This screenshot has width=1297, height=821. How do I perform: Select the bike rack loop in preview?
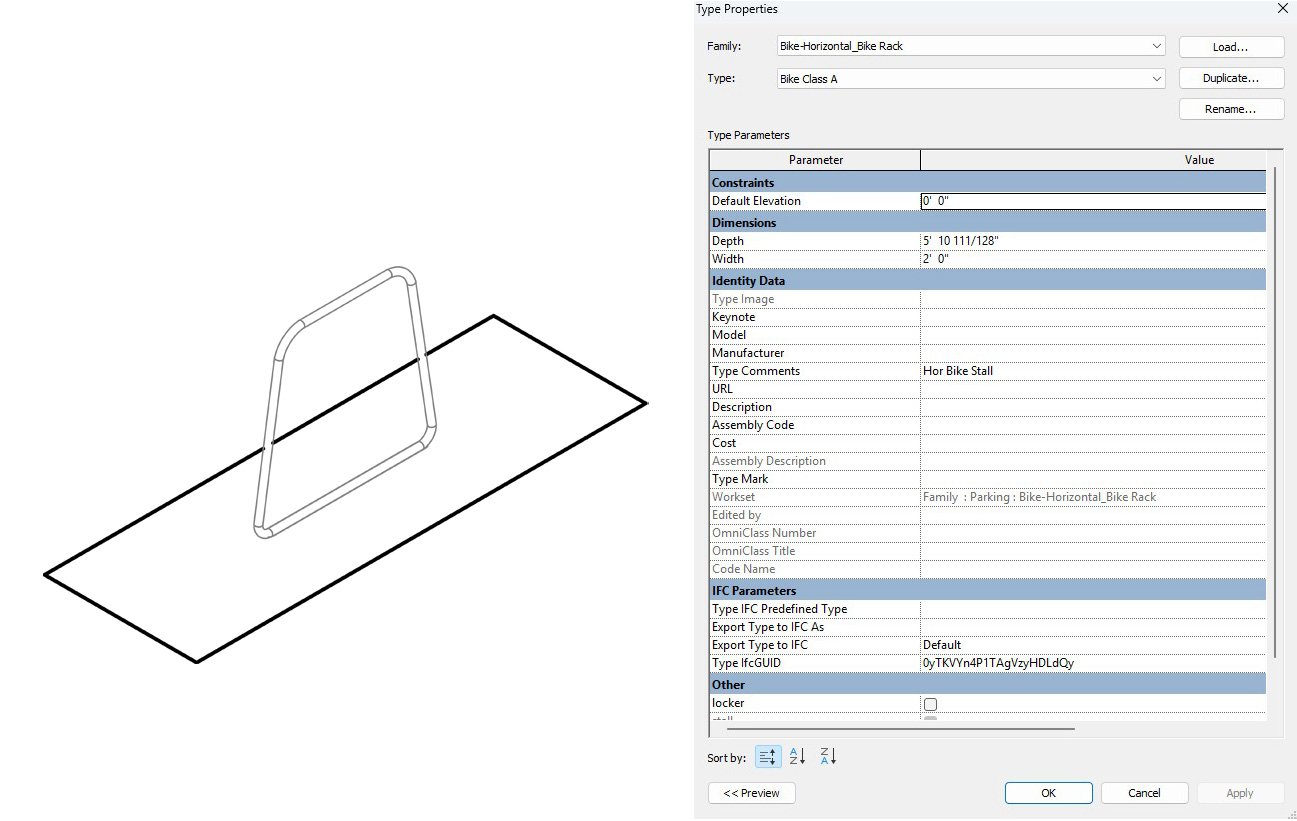[347, 400]
